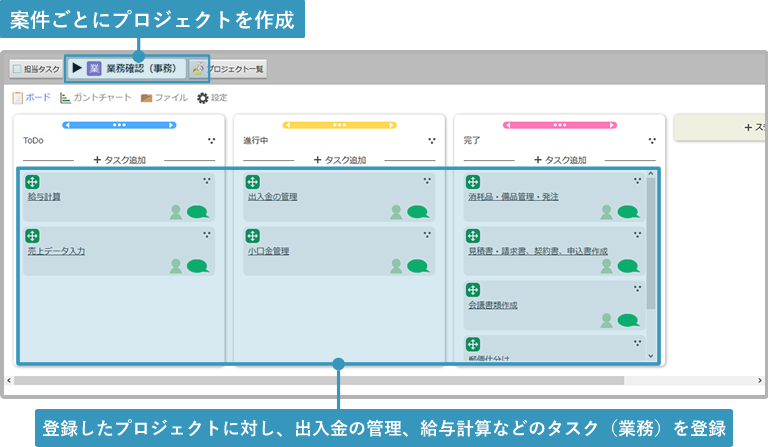Click the 完了 column scrollbar down arrow
This screenshot has width=768, height=447.
[651, 356]
